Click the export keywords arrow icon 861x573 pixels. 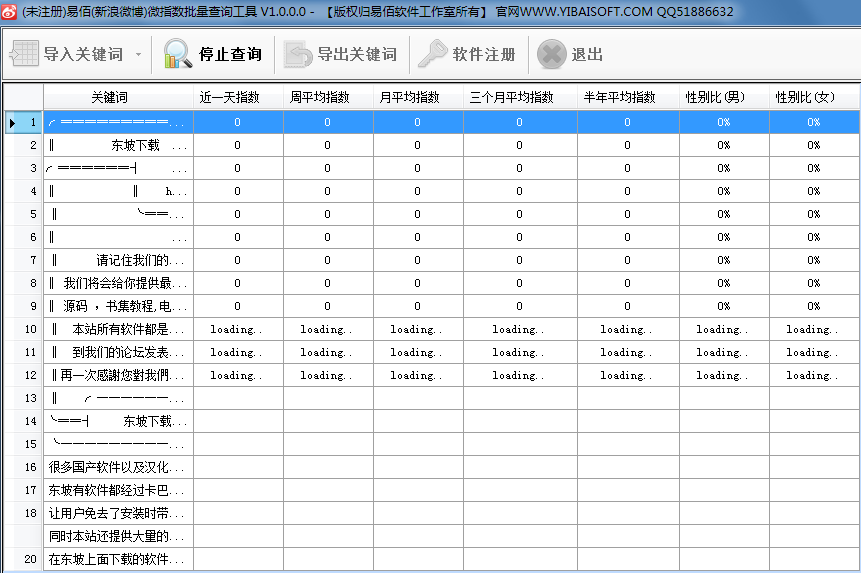298,54
